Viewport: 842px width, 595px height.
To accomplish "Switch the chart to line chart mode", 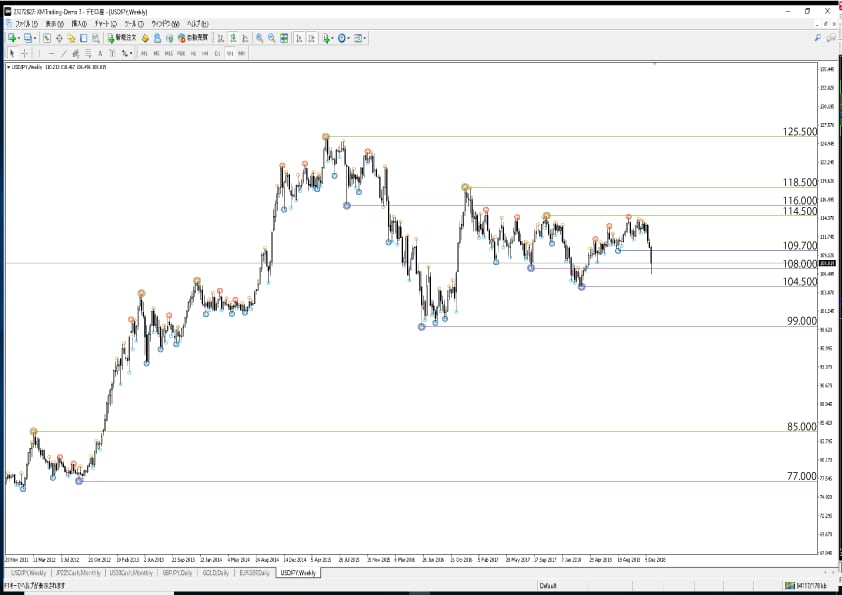I will point(245,38).
